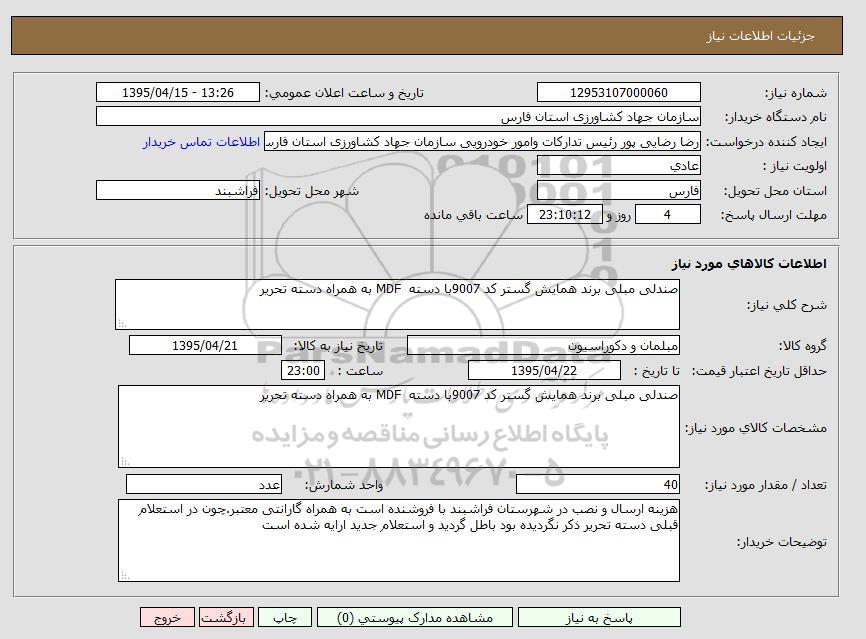Click the quantity field showing 40

point(598,484)
